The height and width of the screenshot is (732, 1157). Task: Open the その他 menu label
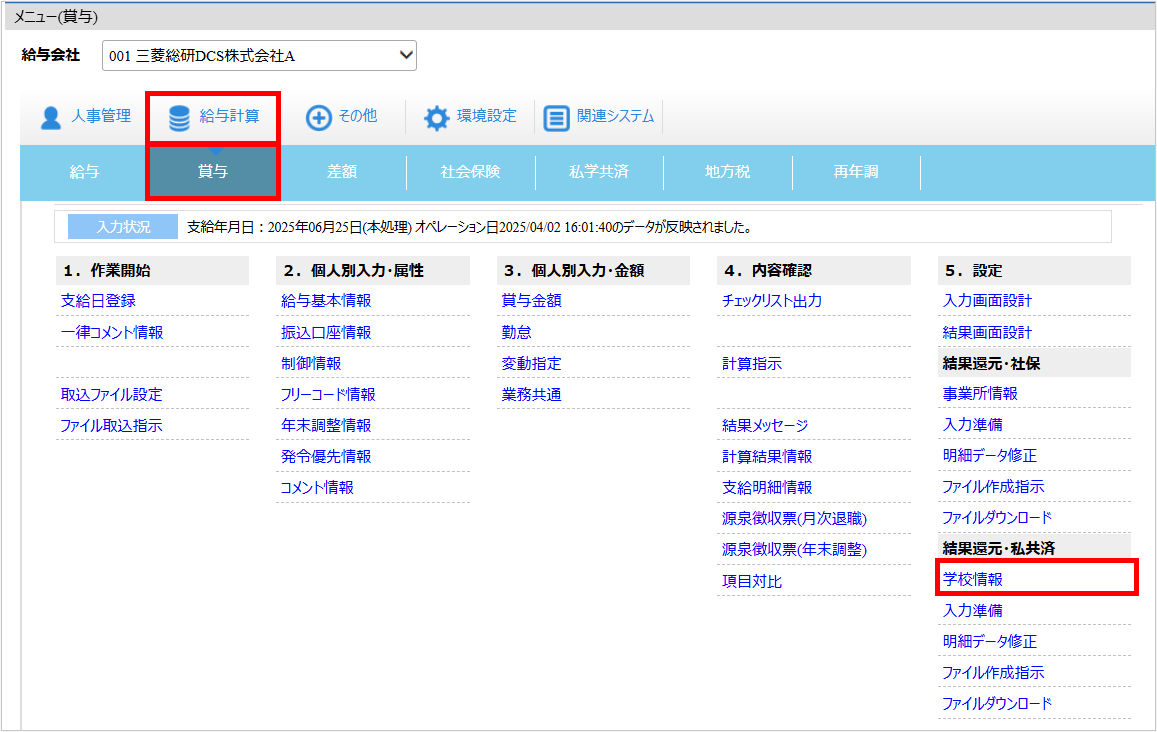tap(358, 116)
